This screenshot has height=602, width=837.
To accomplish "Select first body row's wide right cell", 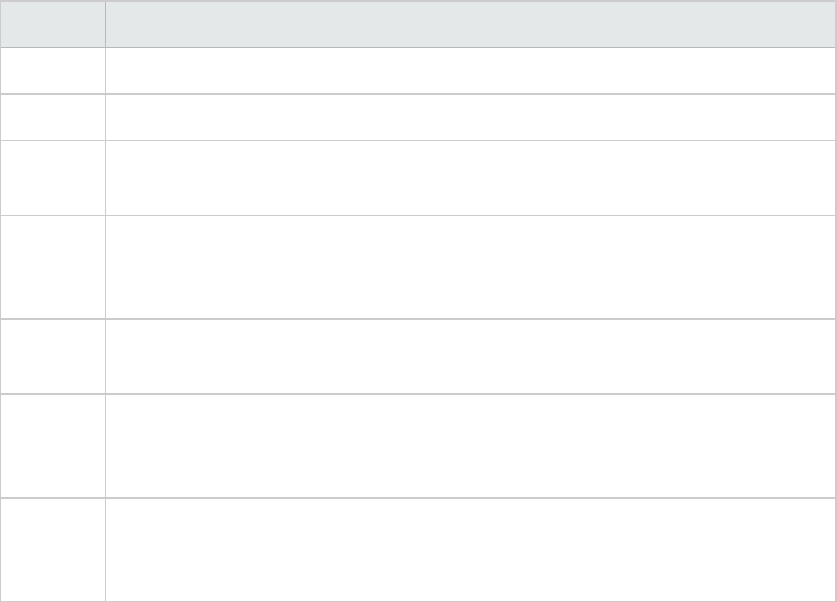I will coord(470,71).
